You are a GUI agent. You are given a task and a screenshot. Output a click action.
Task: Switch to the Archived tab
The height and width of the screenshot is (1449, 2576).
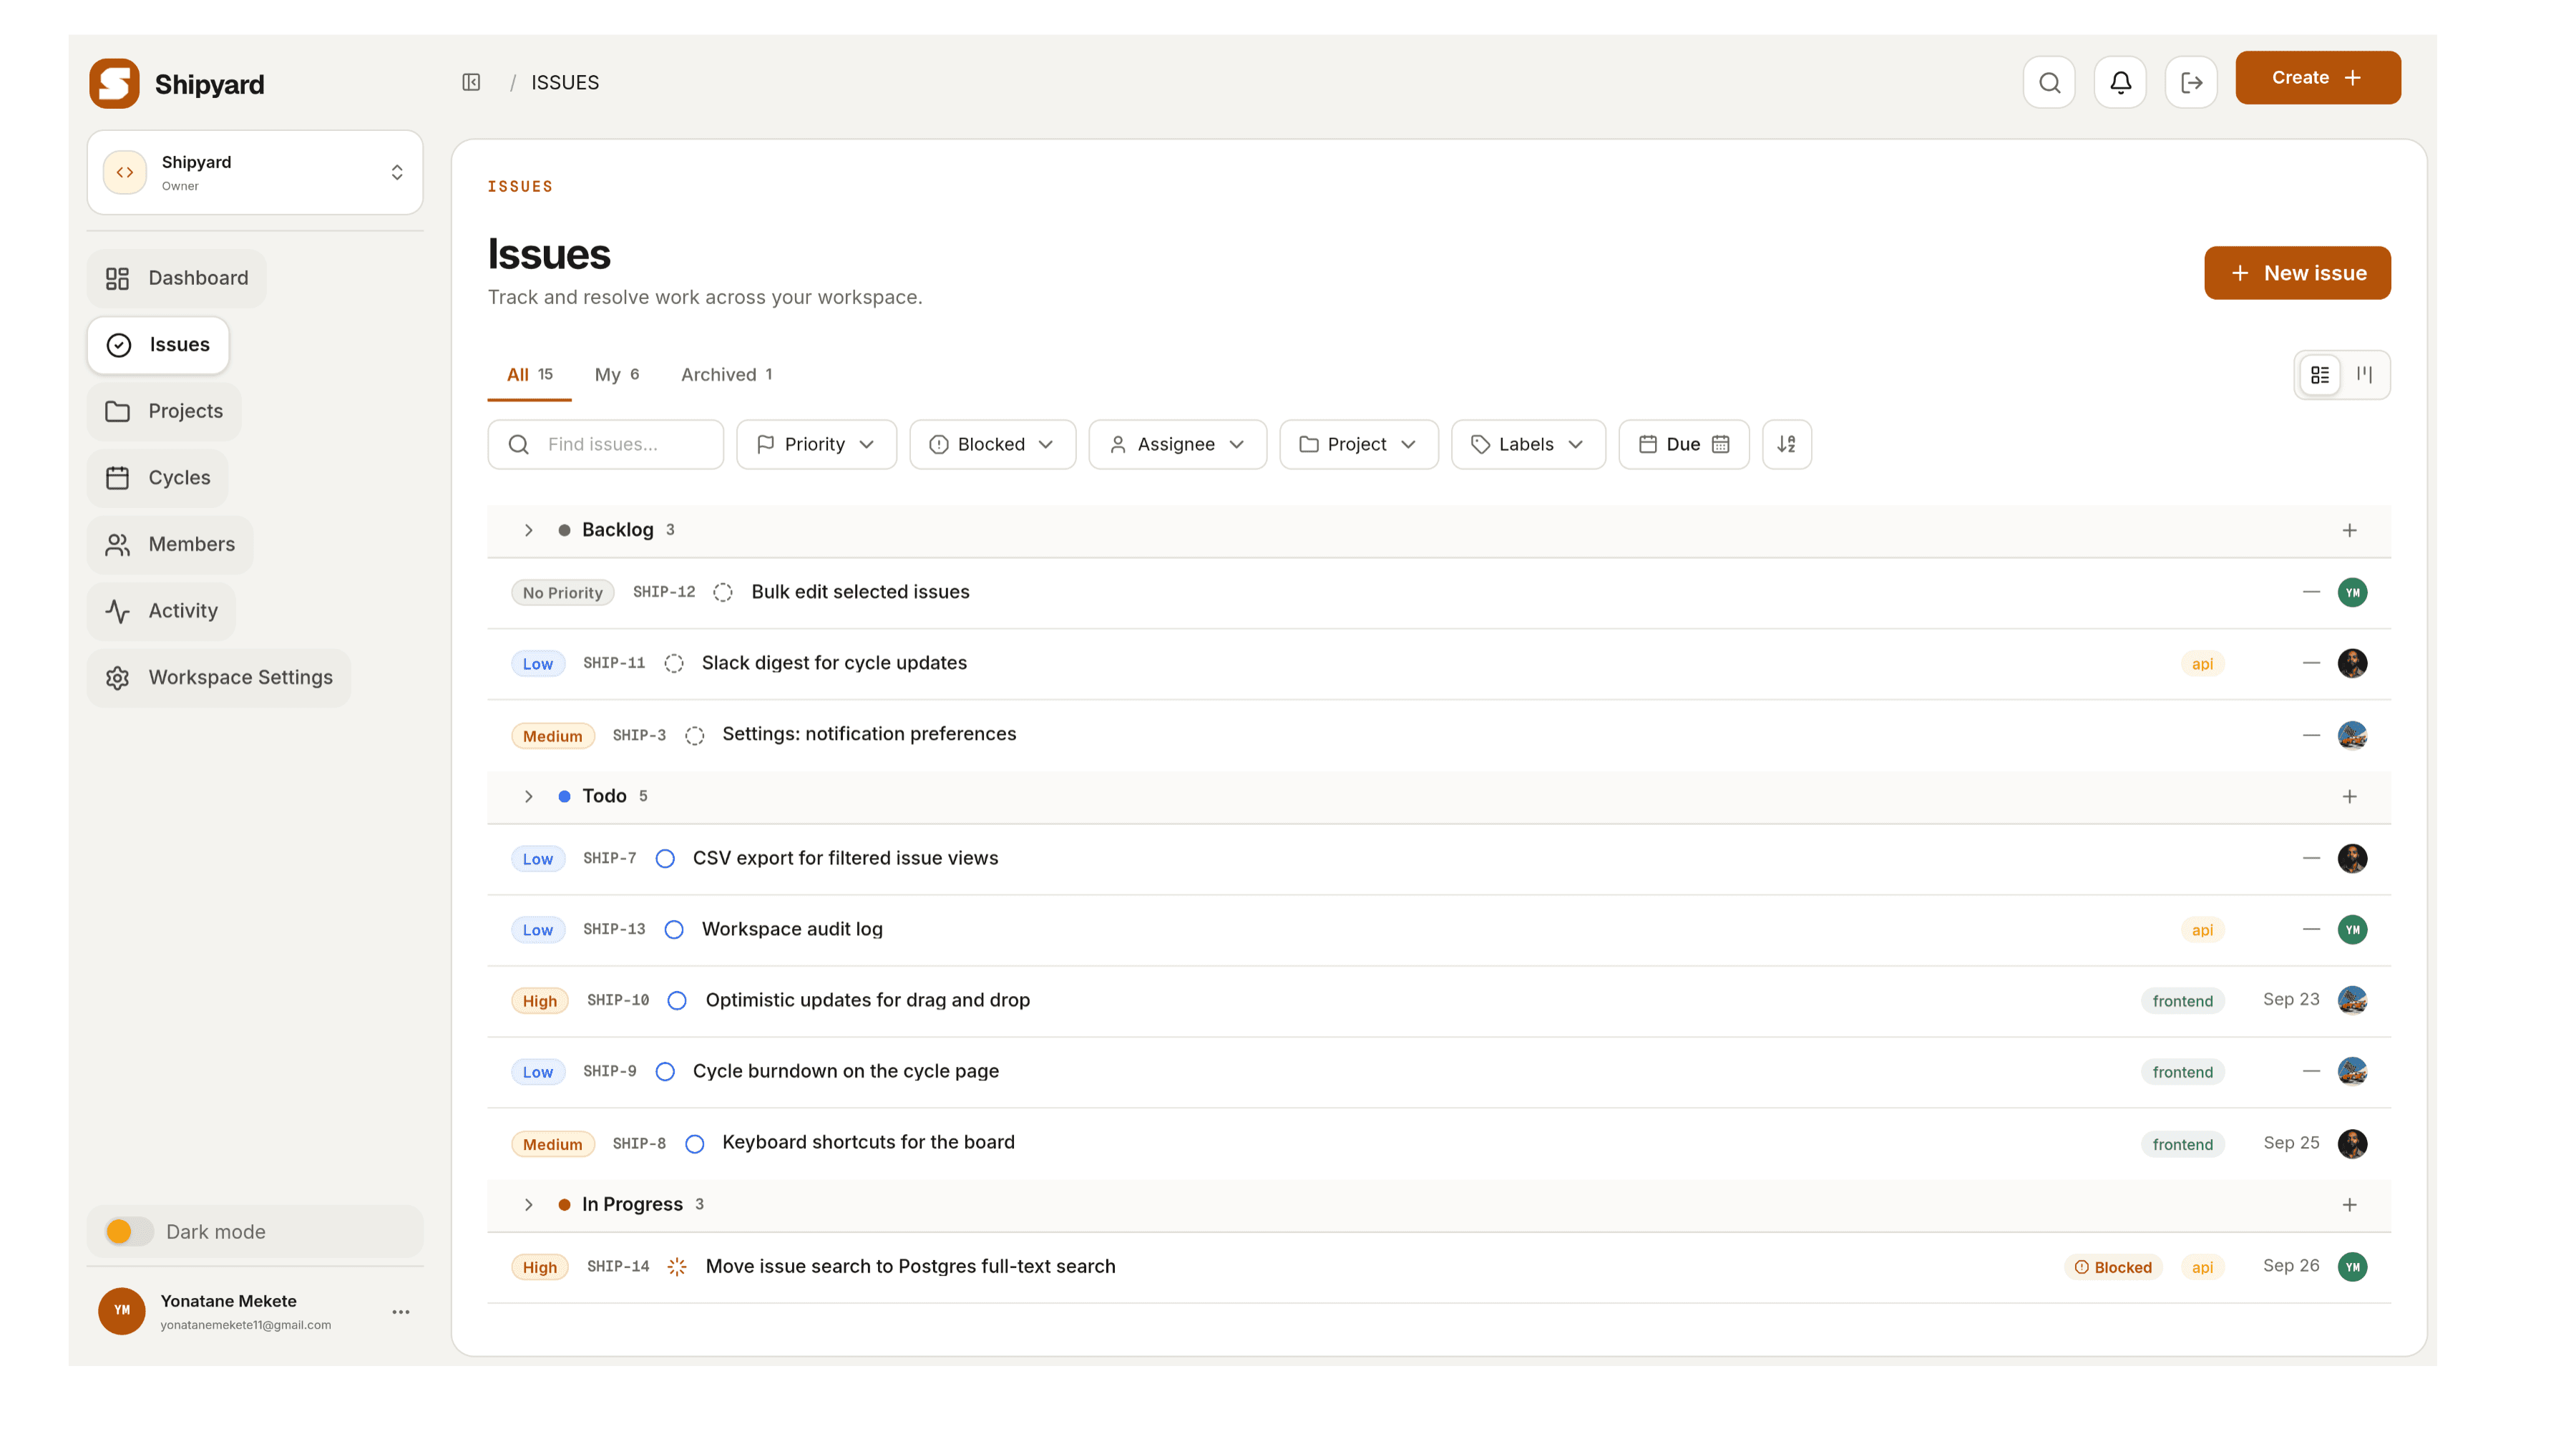[726, 374]
